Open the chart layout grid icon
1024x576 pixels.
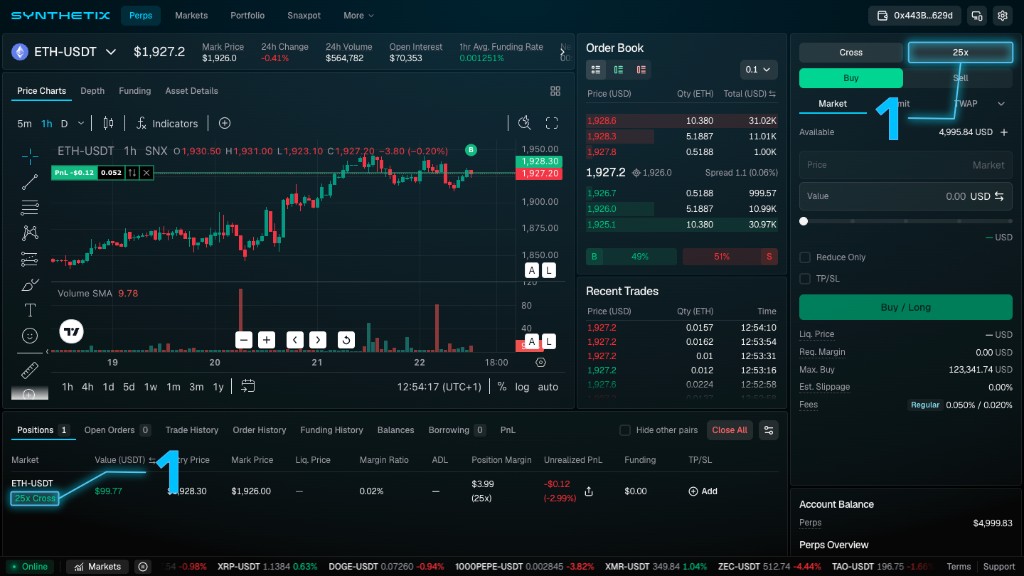tap(555, 91)
